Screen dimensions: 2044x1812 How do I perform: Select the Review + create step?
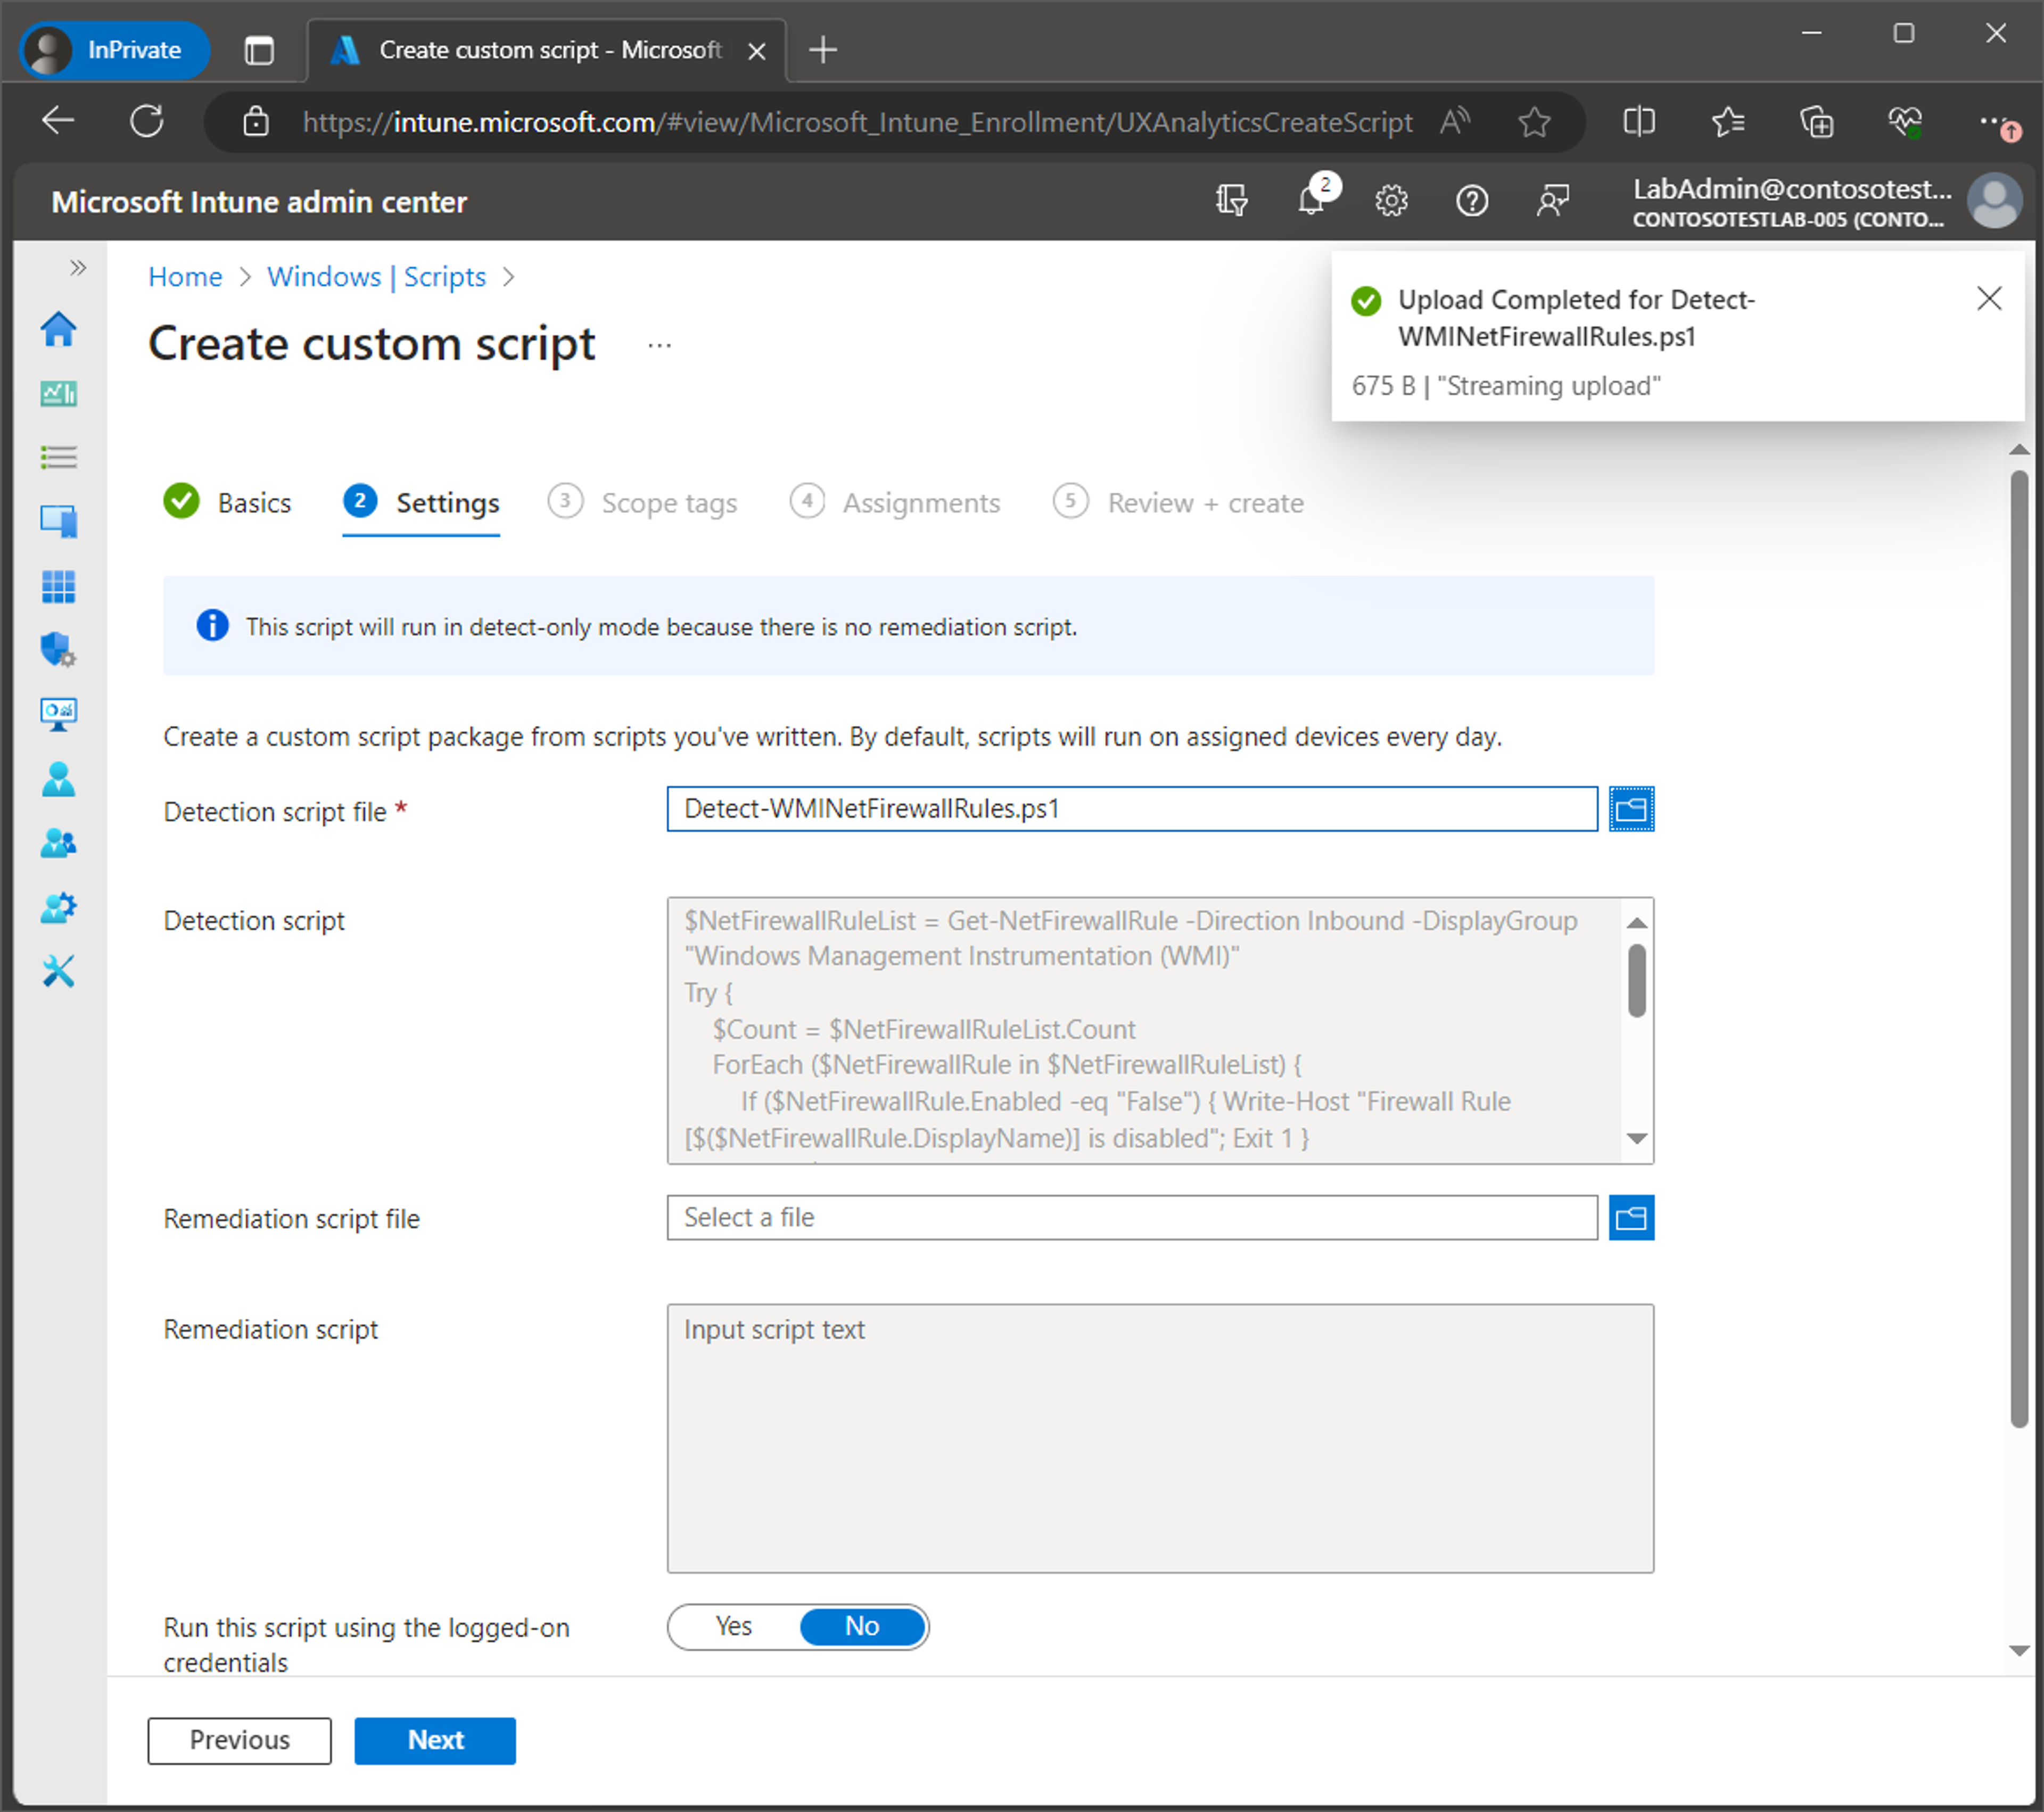tap(1178, 502)
